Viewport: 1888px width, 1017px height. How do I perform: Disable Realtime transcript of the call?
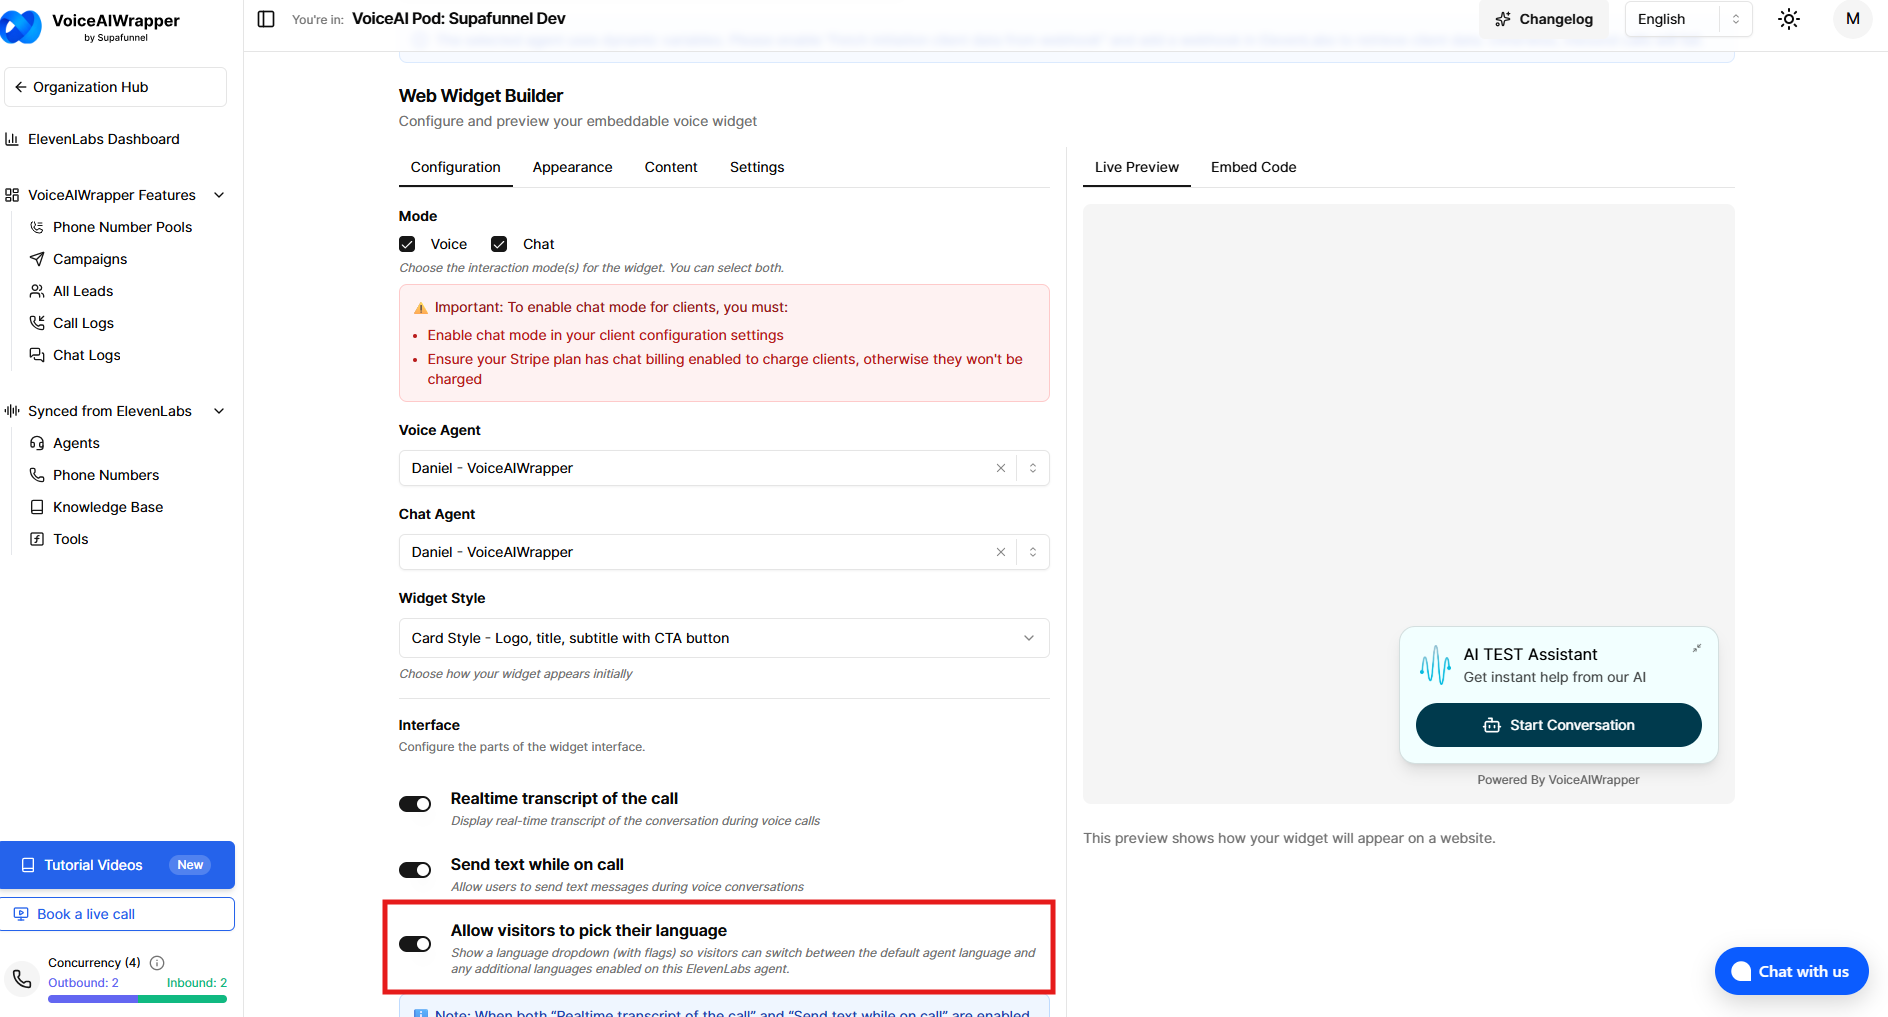(x=415, y=804)
